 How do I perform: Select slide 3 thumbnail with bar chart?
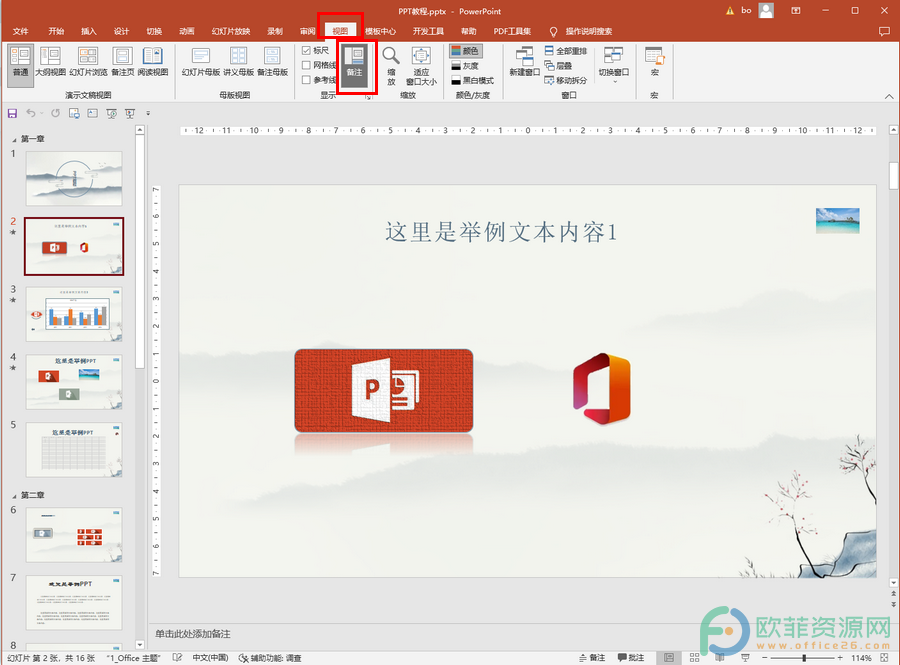(74, 314)
